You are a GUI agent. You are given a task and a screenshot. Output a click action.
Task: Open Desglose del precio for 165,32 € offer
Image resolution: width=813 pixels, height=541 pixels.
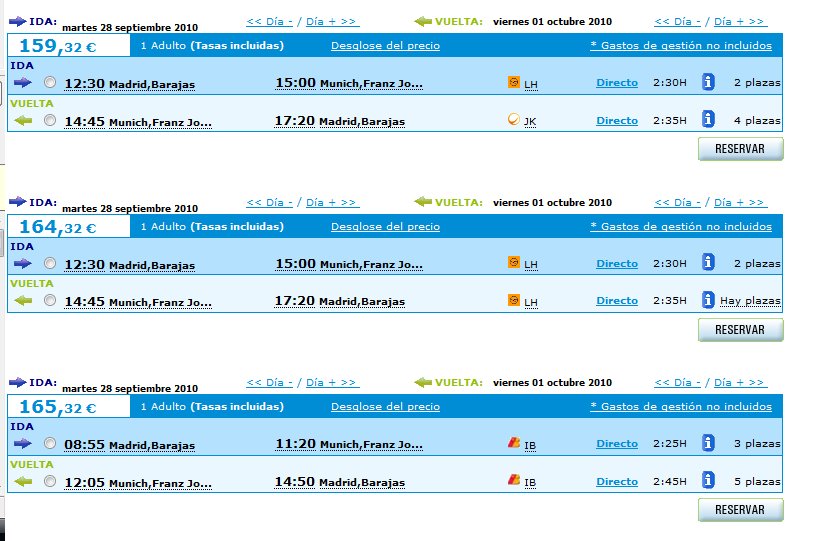coord(385,407)
